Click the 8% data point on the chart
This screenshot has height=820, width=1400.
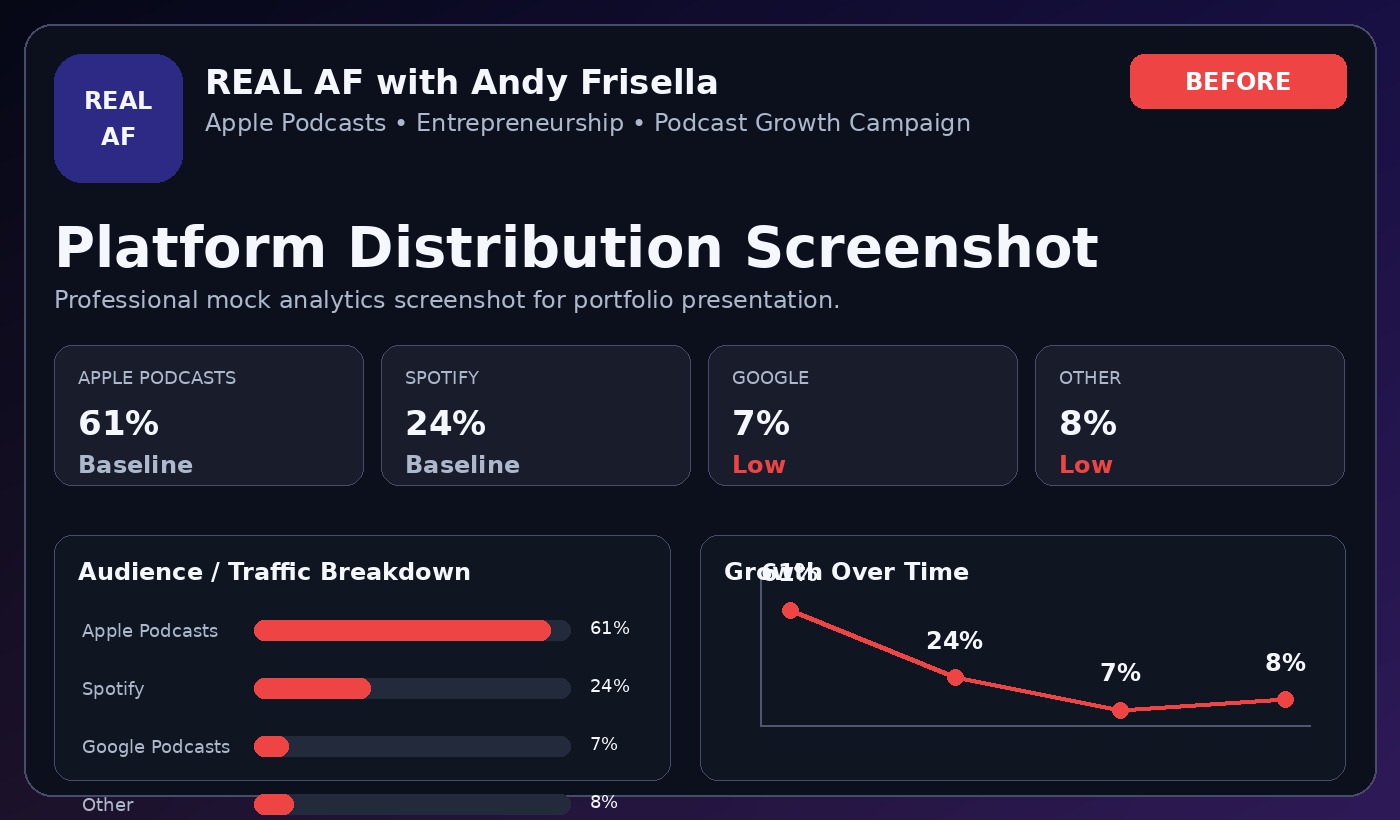pos(1285,699)
